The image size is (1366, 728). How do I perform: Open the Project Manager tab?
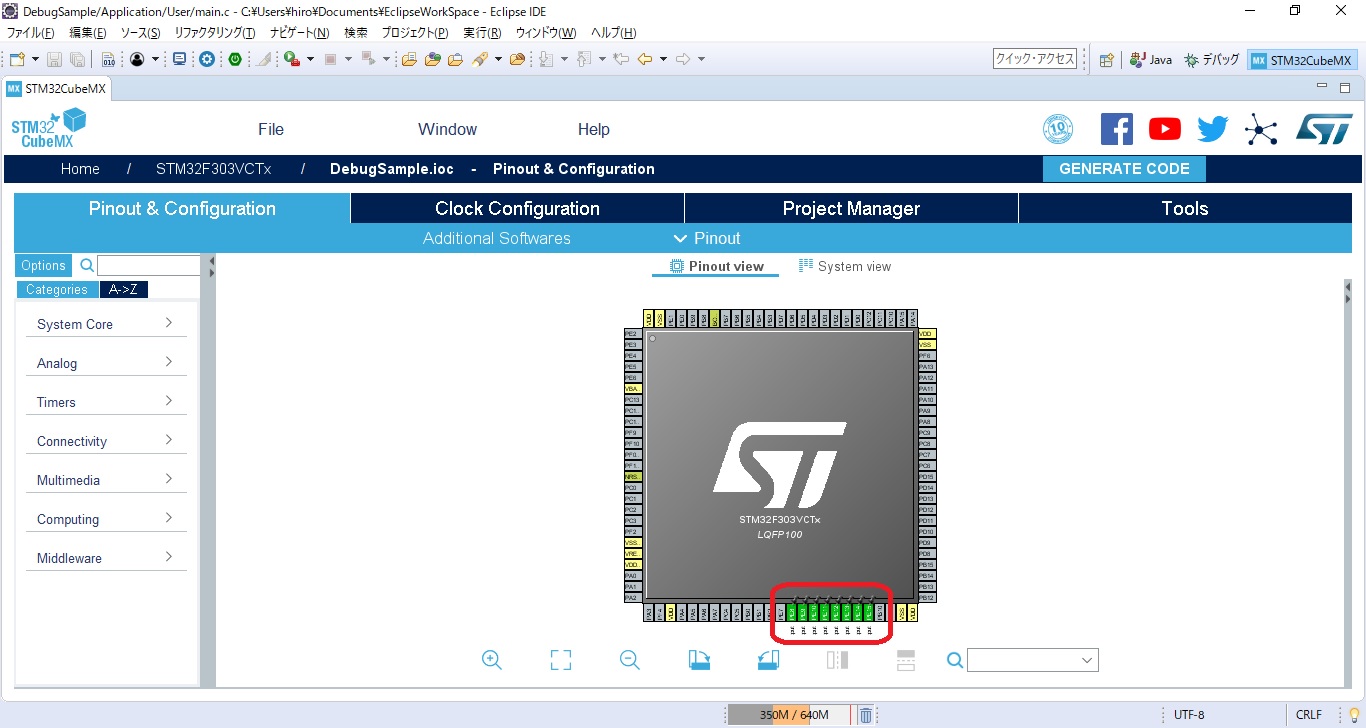tap(851, 209)
